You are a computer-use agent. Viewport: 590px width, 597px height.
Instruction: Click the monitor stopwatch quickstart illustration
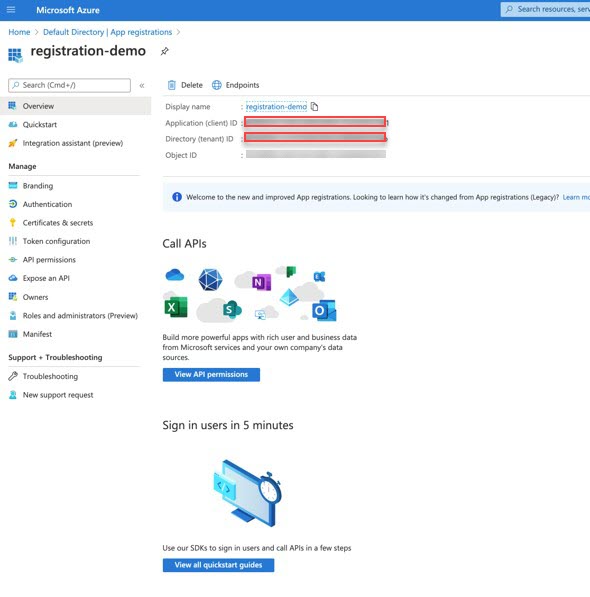coord(247,493)
